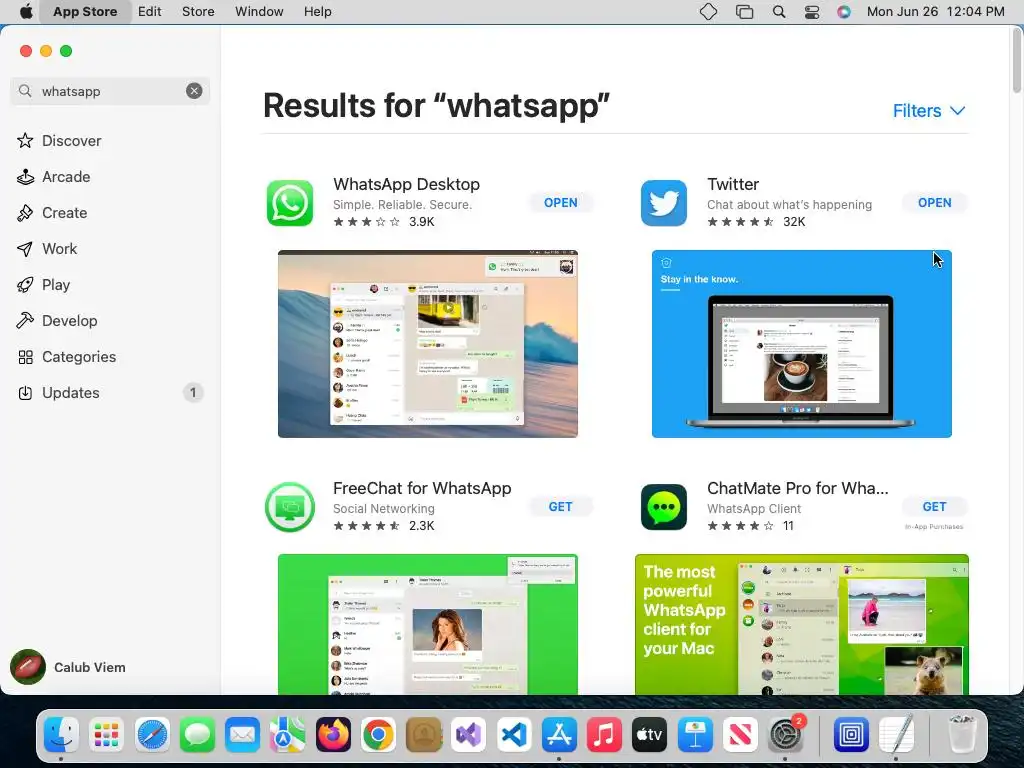Open Calub Viem account profile

click(x=69, y=667)
